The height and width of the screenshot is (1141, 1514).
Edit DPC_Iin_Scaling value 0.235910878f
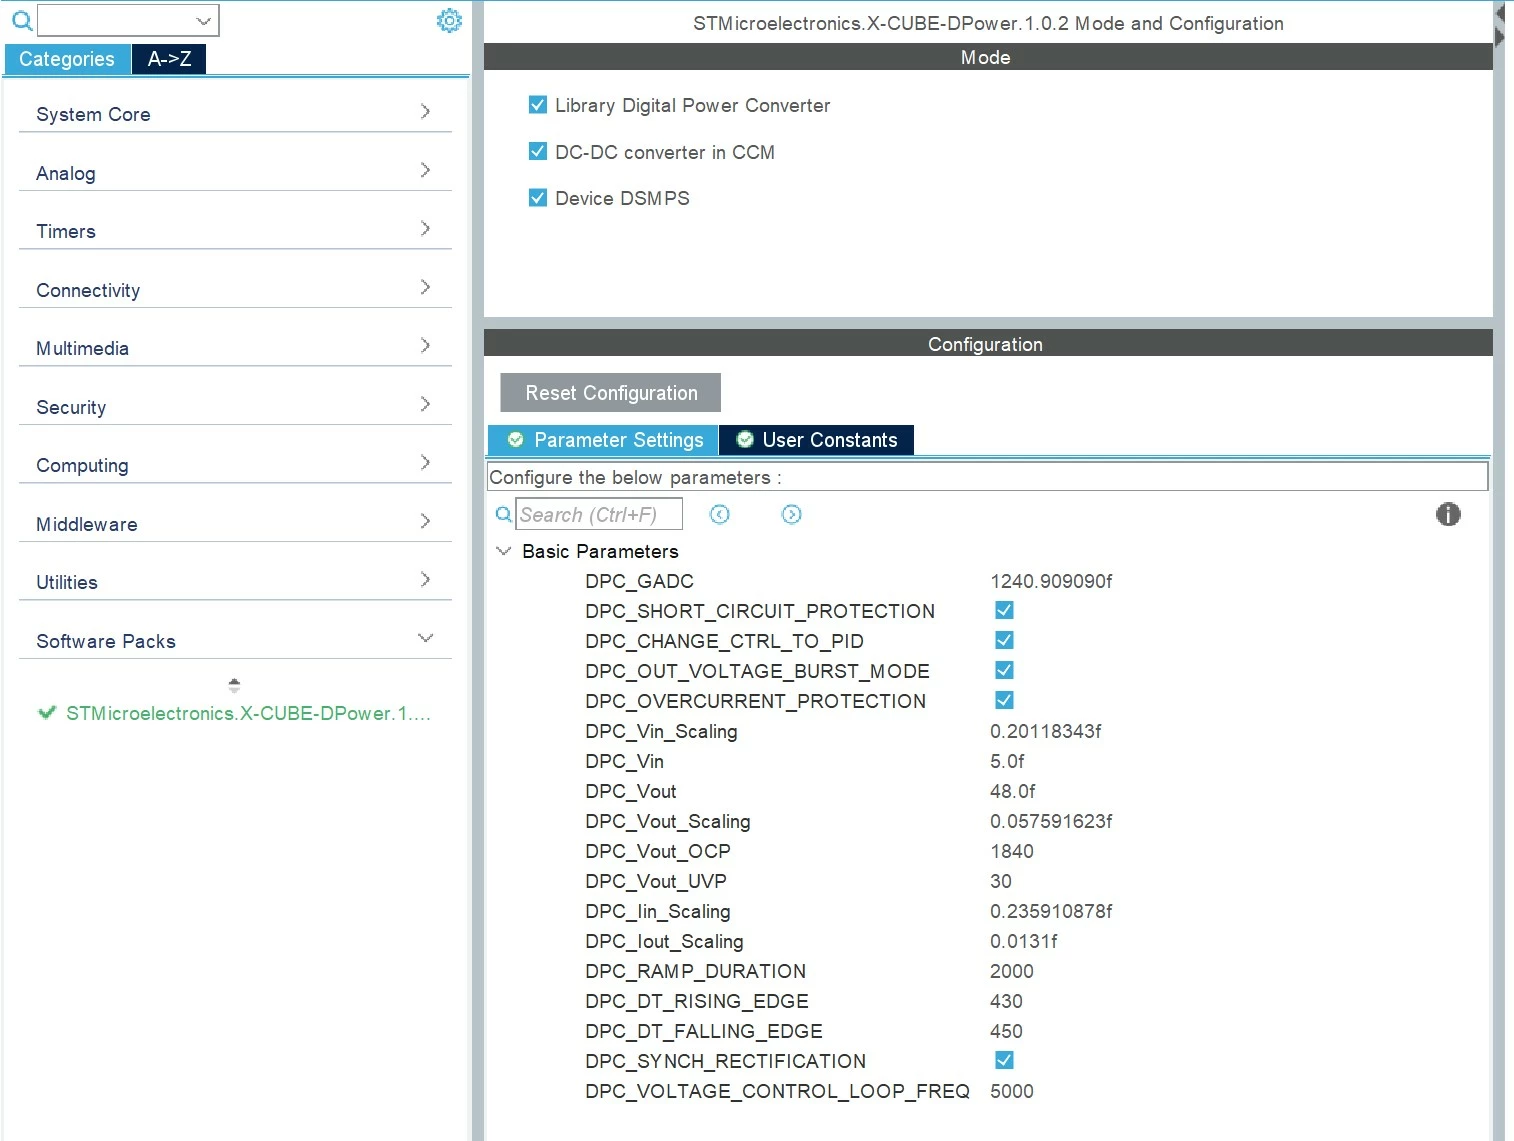click(x=1051, y=911)
